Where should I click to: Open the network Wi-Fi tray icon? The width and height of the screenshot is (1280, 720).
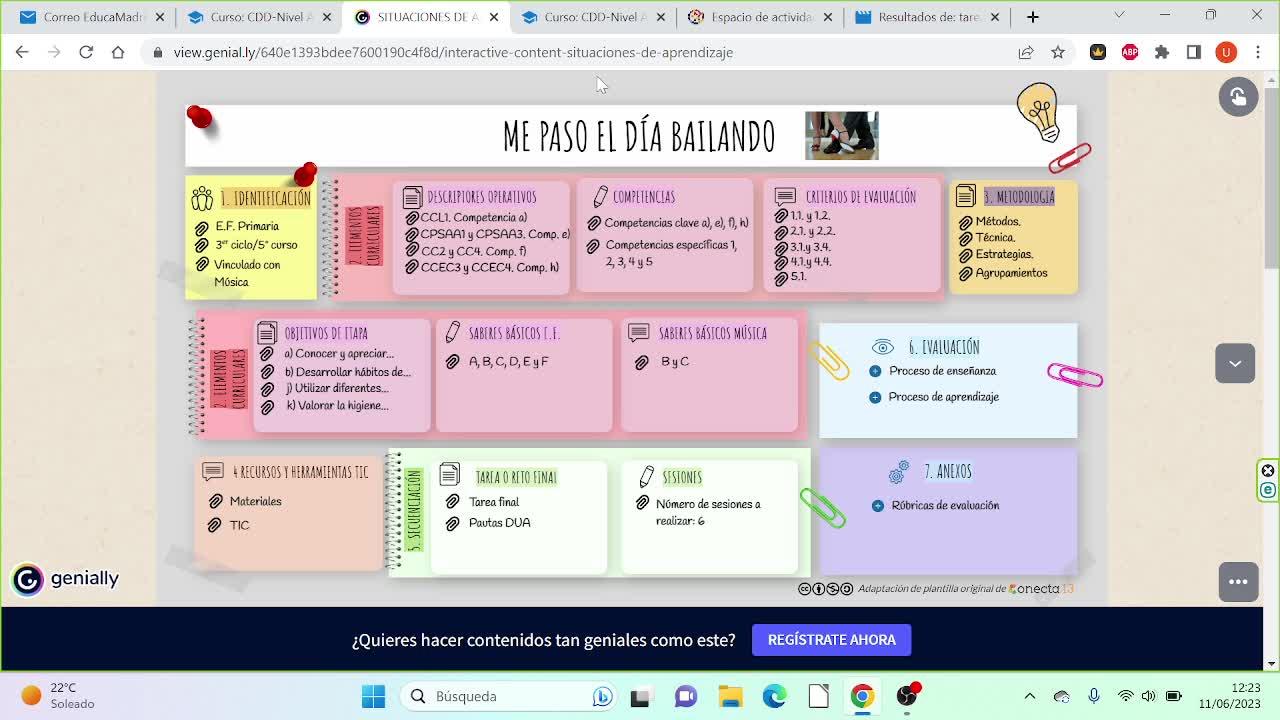1126,696
